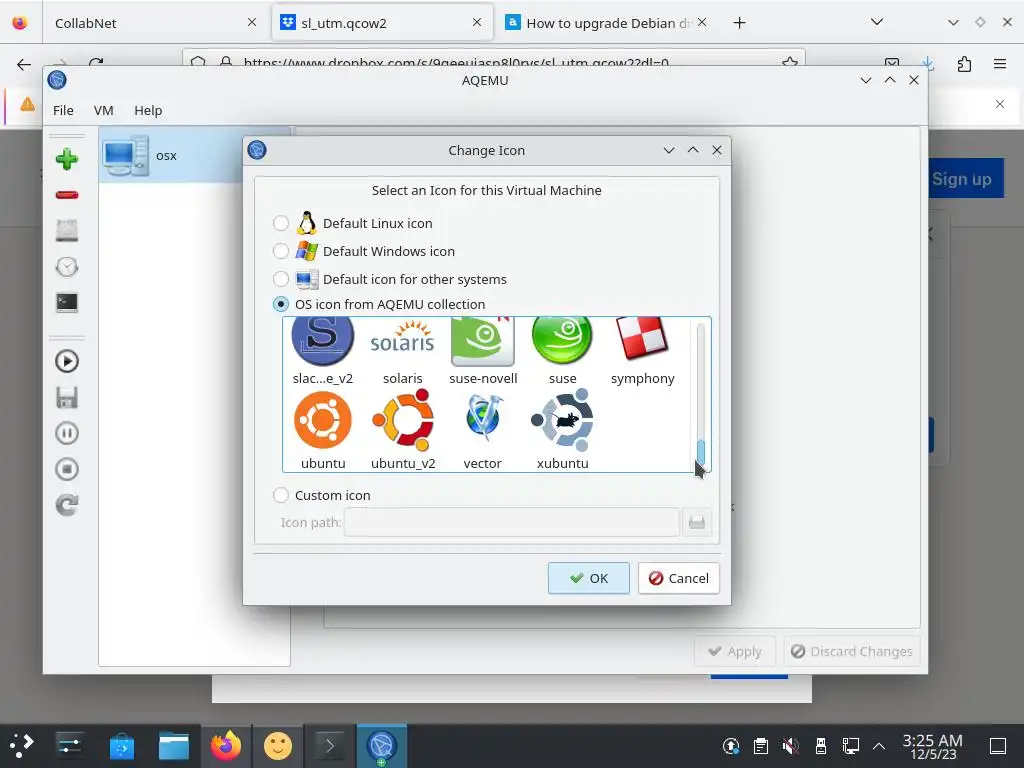Switch to the CollabNet browser tab
This screenshot has height=768, width=1024.
coord(155,23)
